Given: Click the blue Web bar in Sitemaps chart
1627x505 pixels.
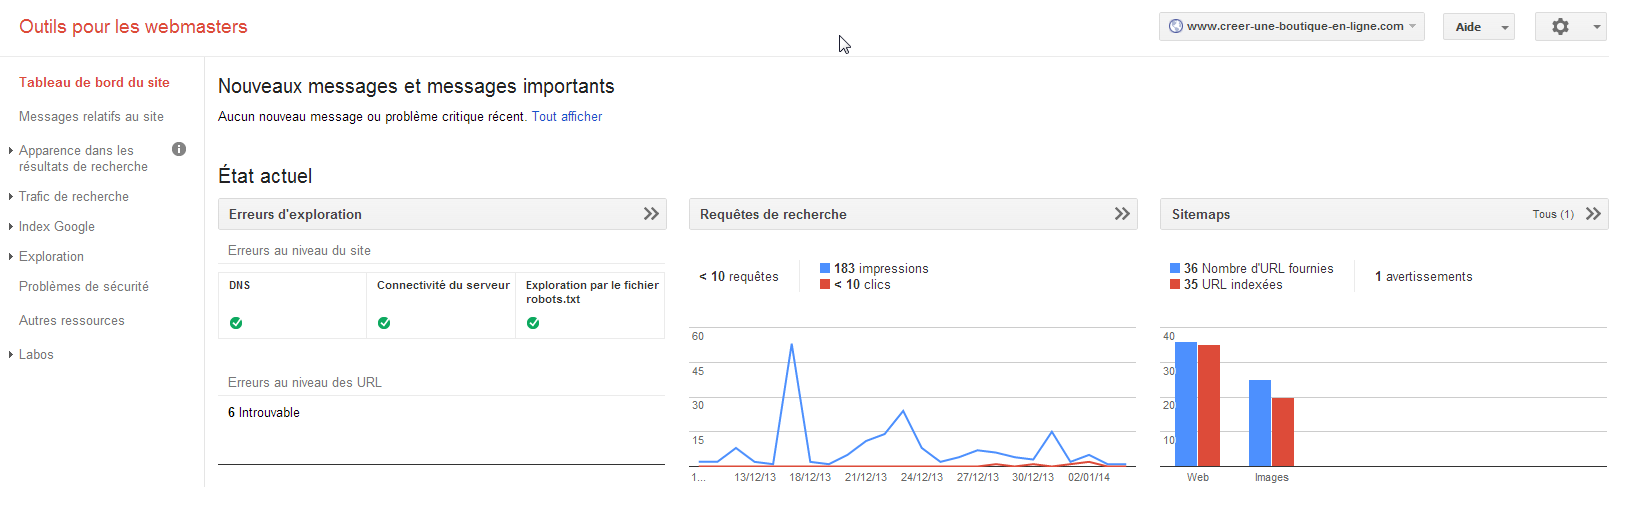Looking at the screenshot, I should (1186, 404).
